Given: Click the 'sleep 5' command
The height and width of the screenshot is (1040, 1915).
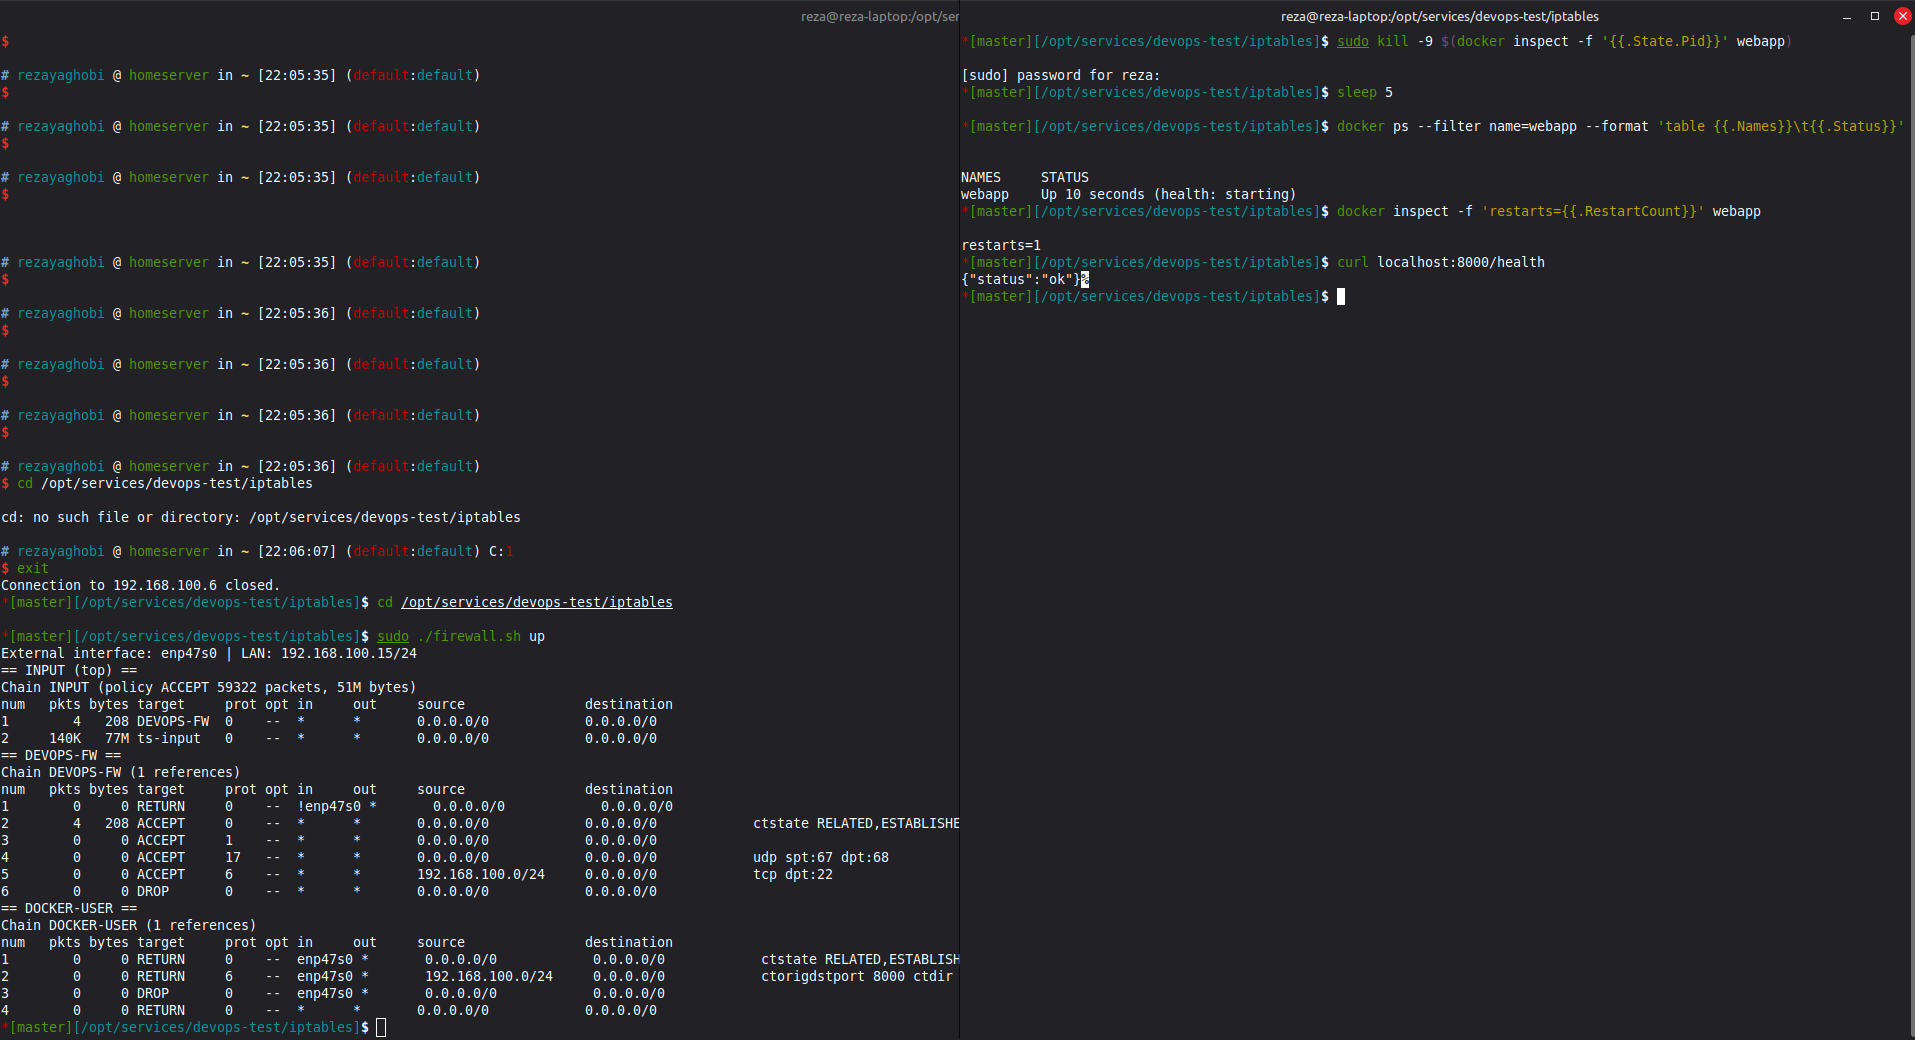Looking at the screenshot, I should tap(1365, 92).
